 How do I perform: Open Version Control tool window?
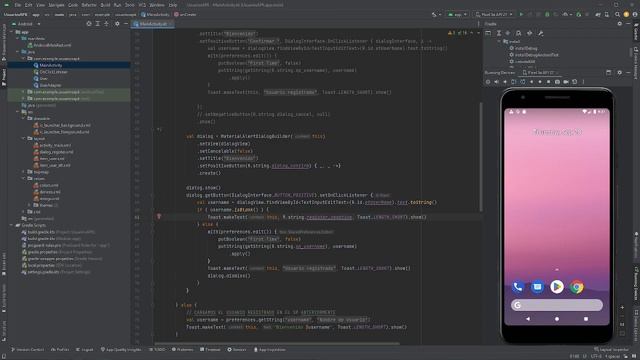tap(27, 350)
